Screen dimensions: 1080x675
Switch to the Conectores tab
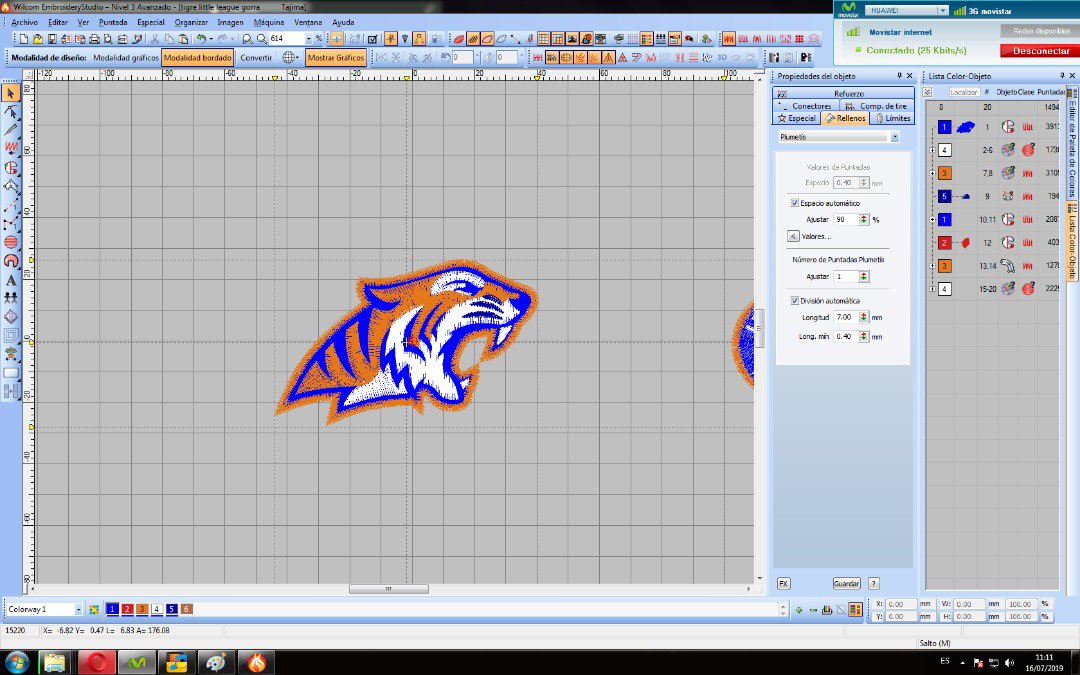click(x=807, y=106)
